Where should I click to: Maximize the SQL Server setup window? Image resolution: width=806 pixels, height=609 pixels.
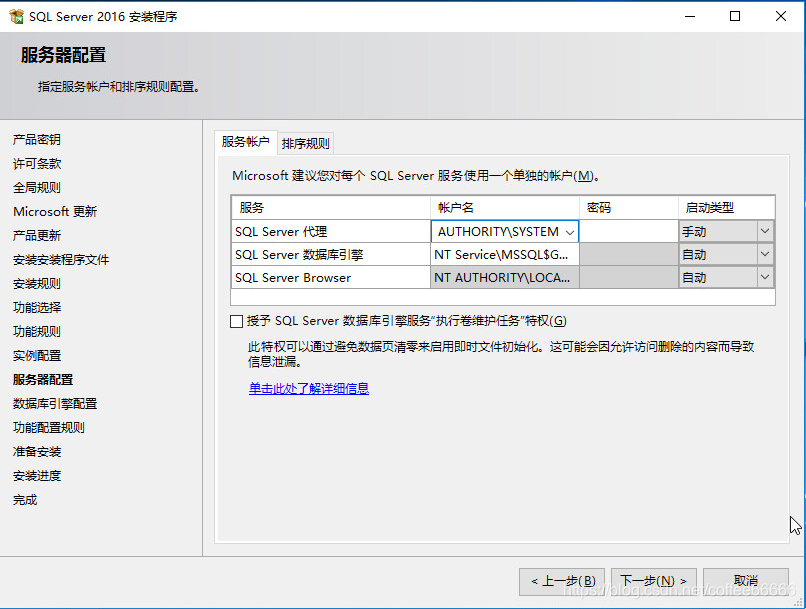click(x=735, y=16)
